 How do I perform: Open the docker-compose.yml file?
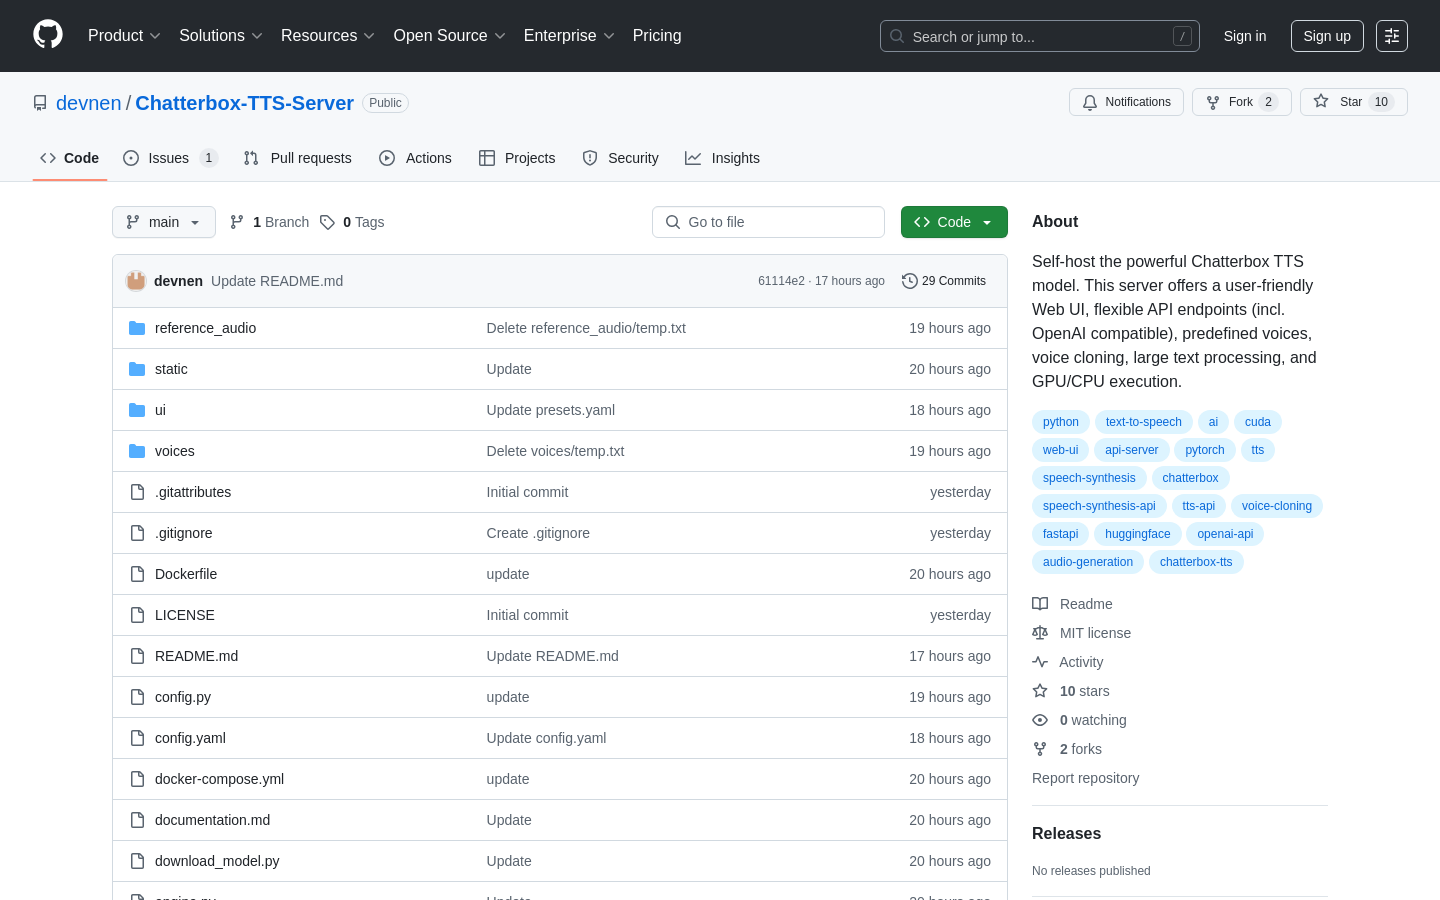point(219,779)
